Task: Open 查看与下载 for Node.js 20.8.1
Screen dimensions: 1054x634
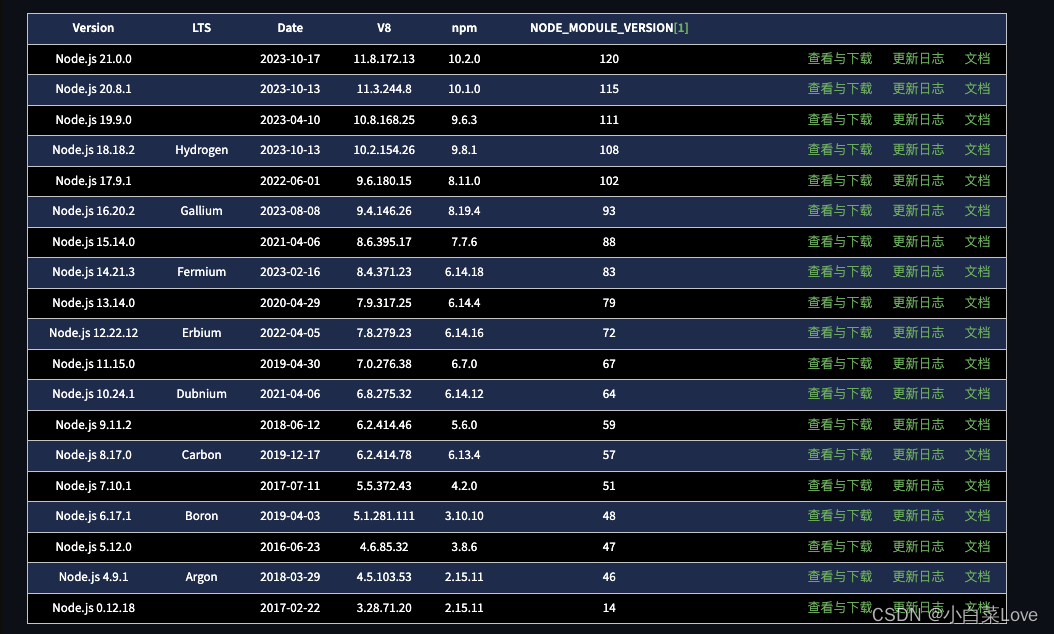Action: pos(840,89)
